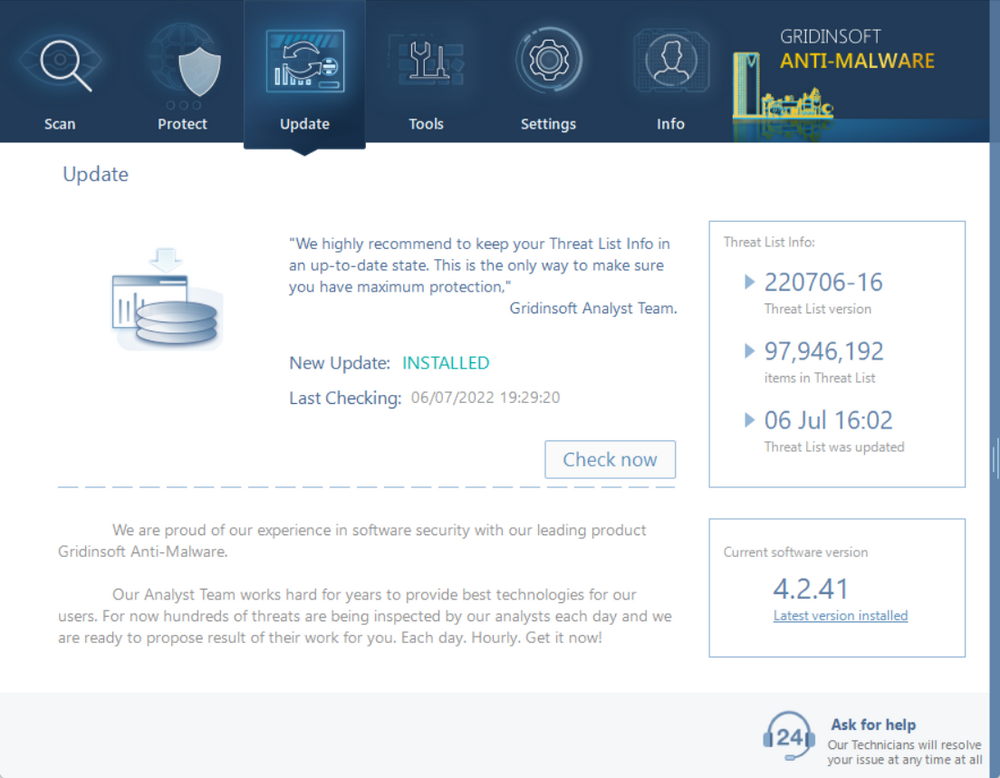Open the Latest version installed link
The image size is (1000, 778).
tap(840, 616)
